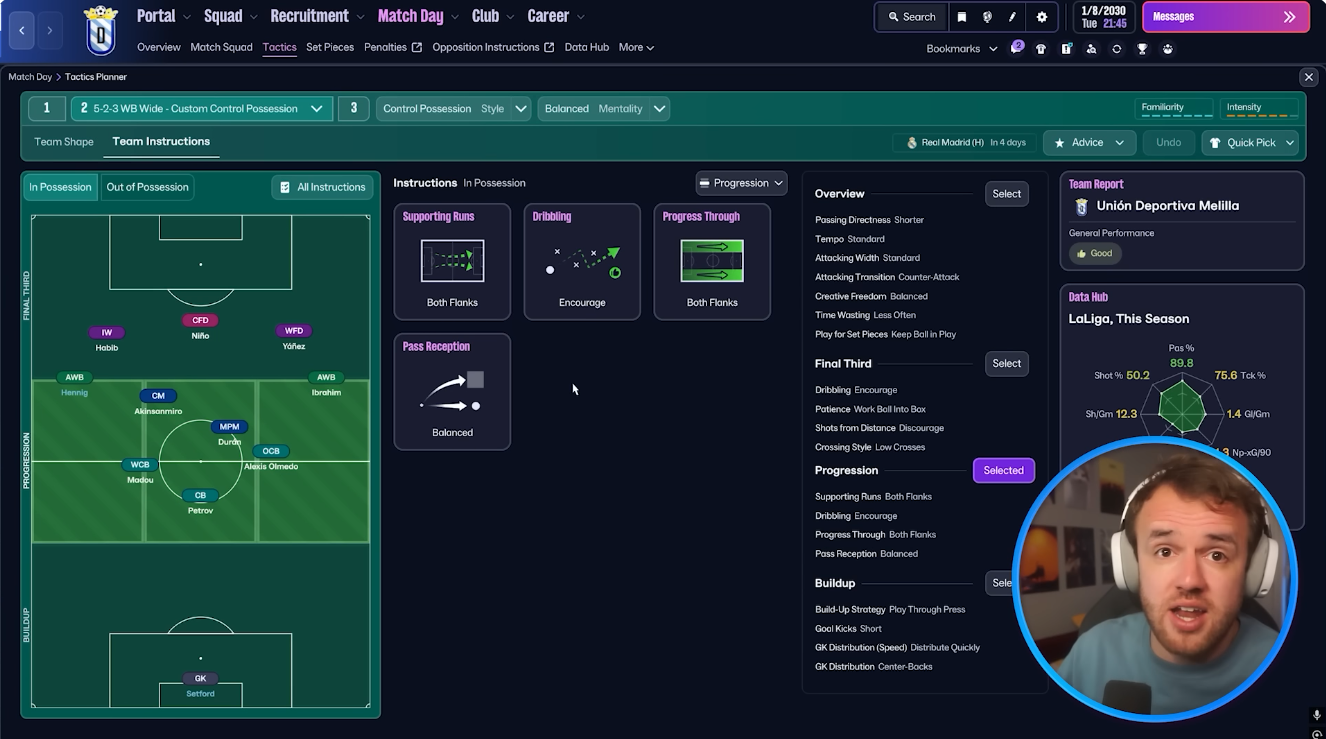Select tactic slot 3

pos(353,108)
